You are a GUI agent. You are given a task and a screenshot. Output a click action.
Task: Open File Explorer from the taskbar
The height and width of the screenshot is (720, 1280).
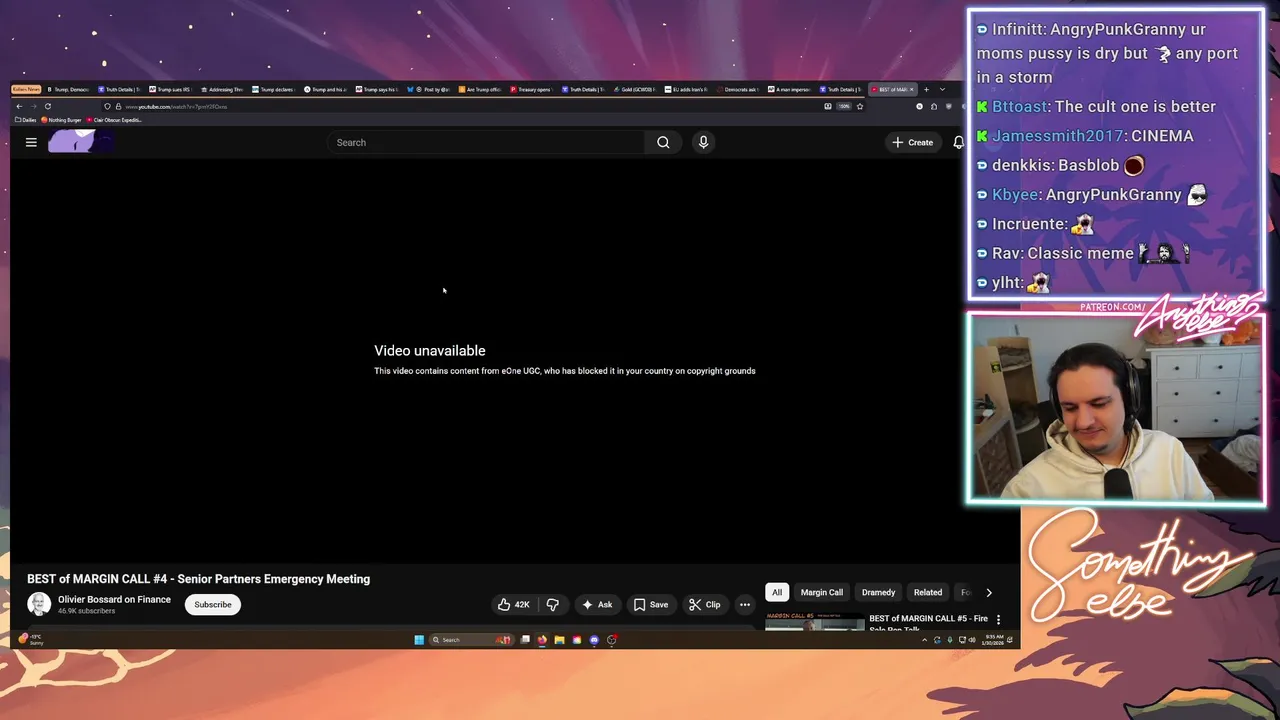point(559,640)
